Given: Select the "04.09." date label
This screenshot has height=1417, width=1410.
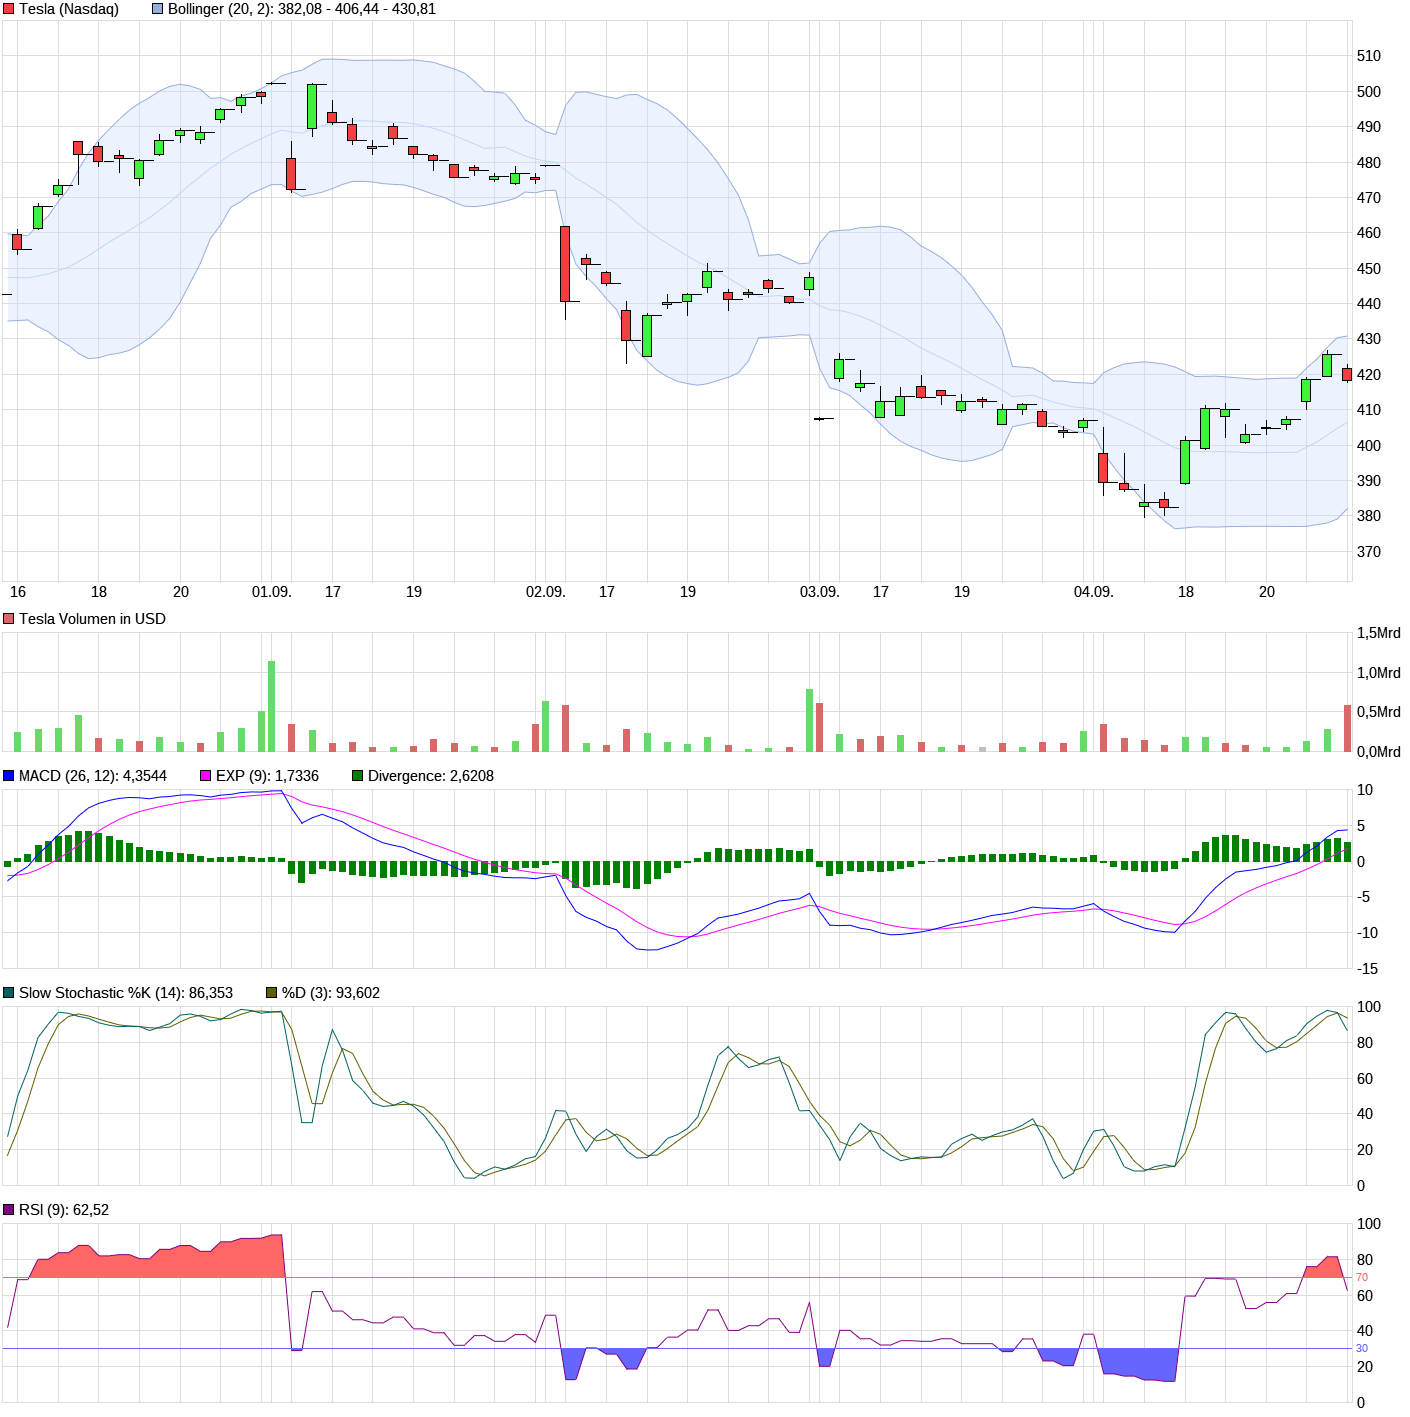Looking at the screenshot, I should coord(1094,592).
